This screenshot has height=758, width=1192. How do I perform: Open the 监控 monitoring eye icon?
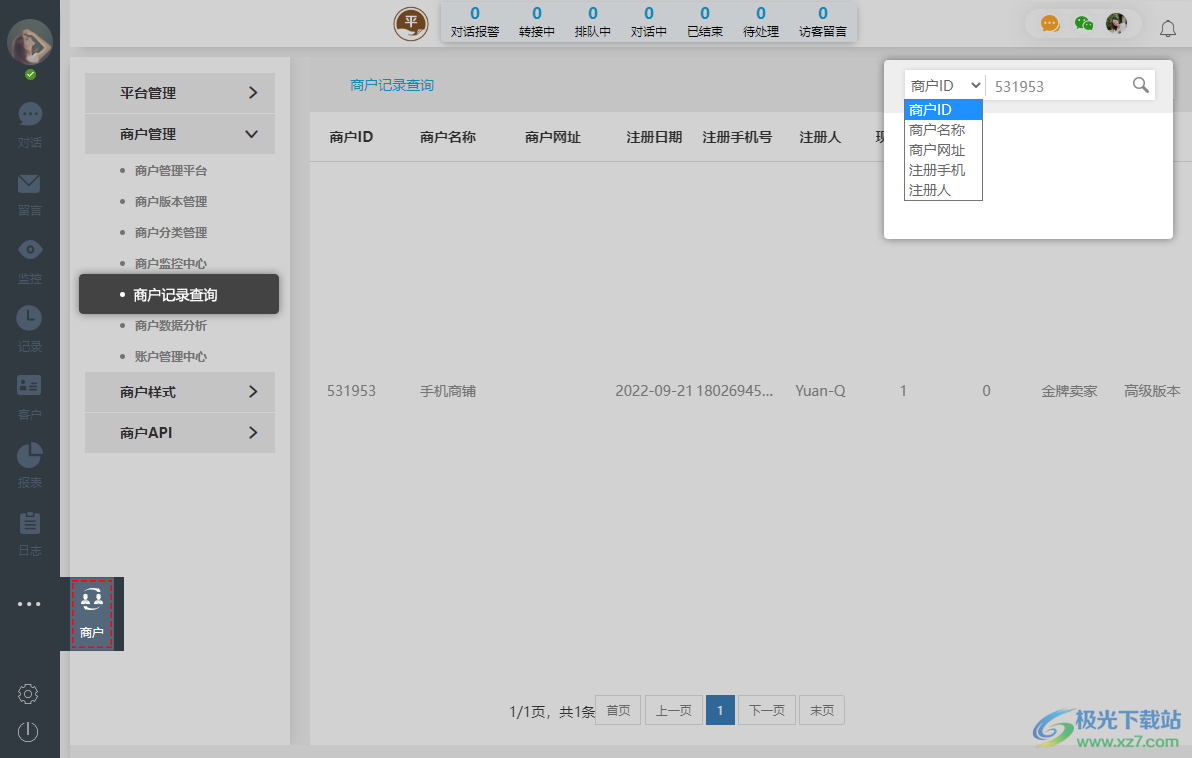point(29,250)
